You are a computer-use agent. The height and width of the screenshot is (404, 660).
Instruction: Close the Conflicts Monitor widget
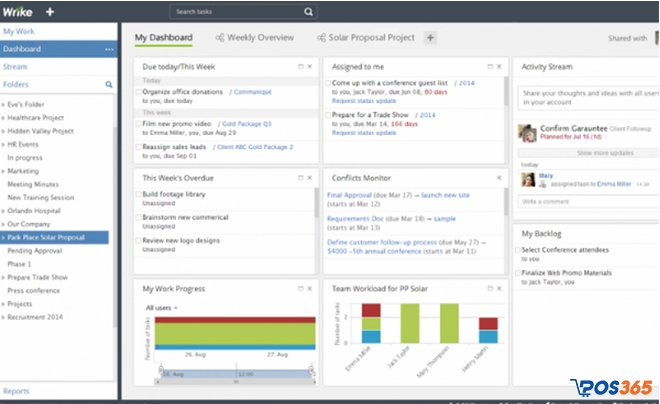pos(499,177)
